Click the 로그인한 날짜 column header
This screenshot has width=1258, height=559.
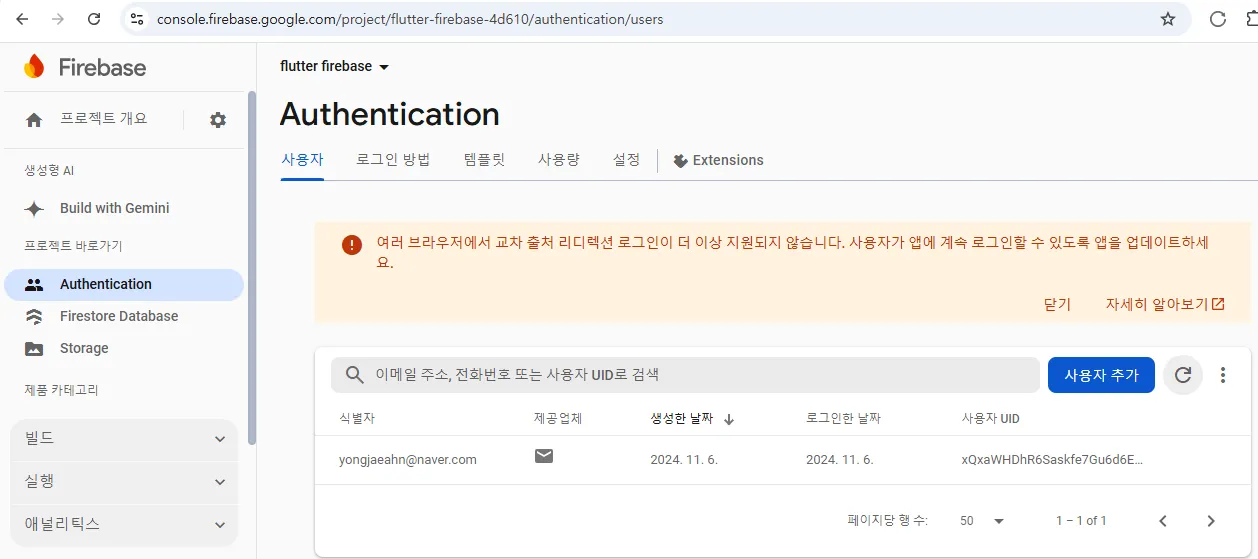click(843, 419)
